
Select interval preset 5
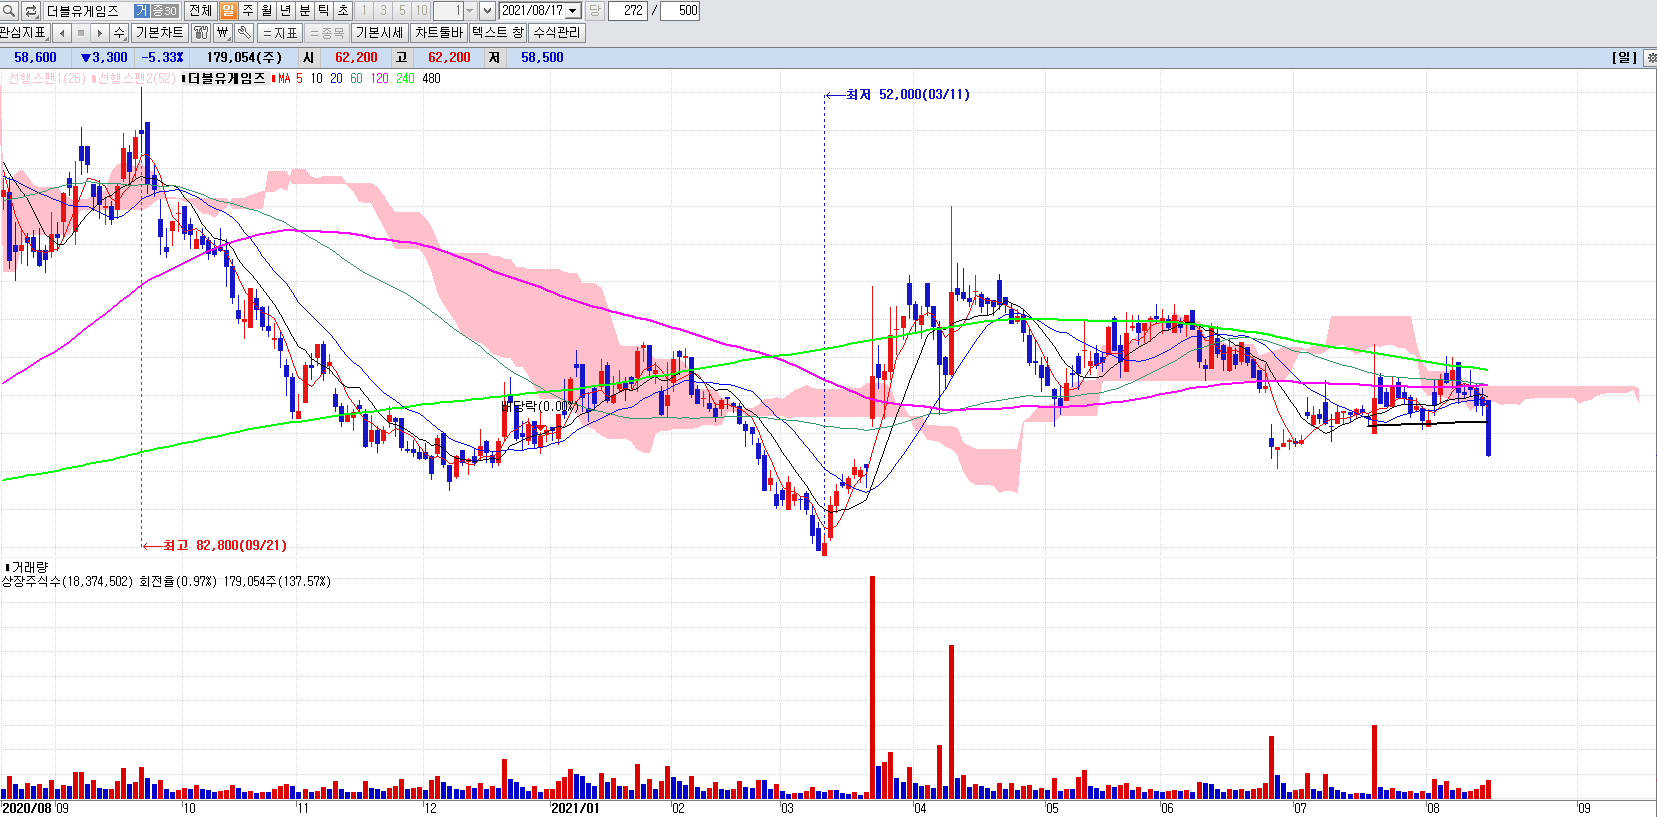tap(402, 11)
